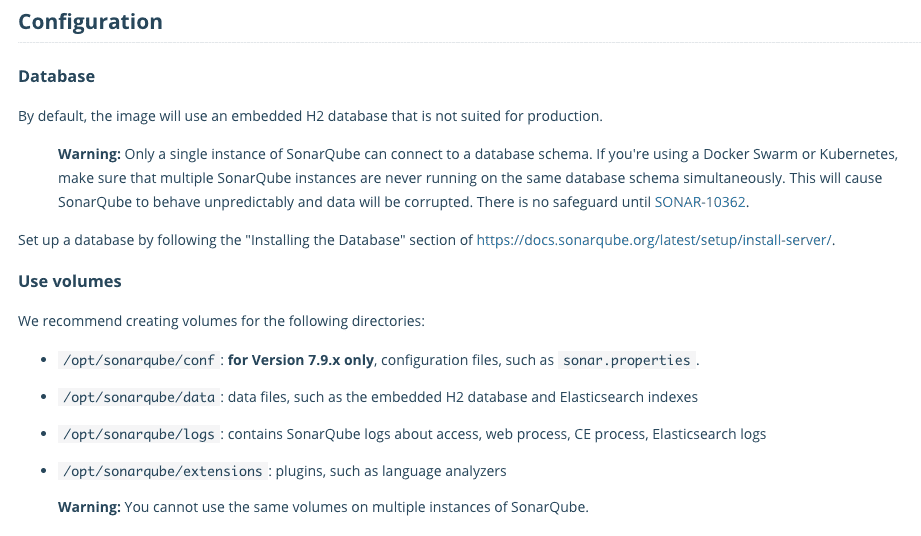
Task: Click the Database section heading
Action: click(x=57, y=76)
